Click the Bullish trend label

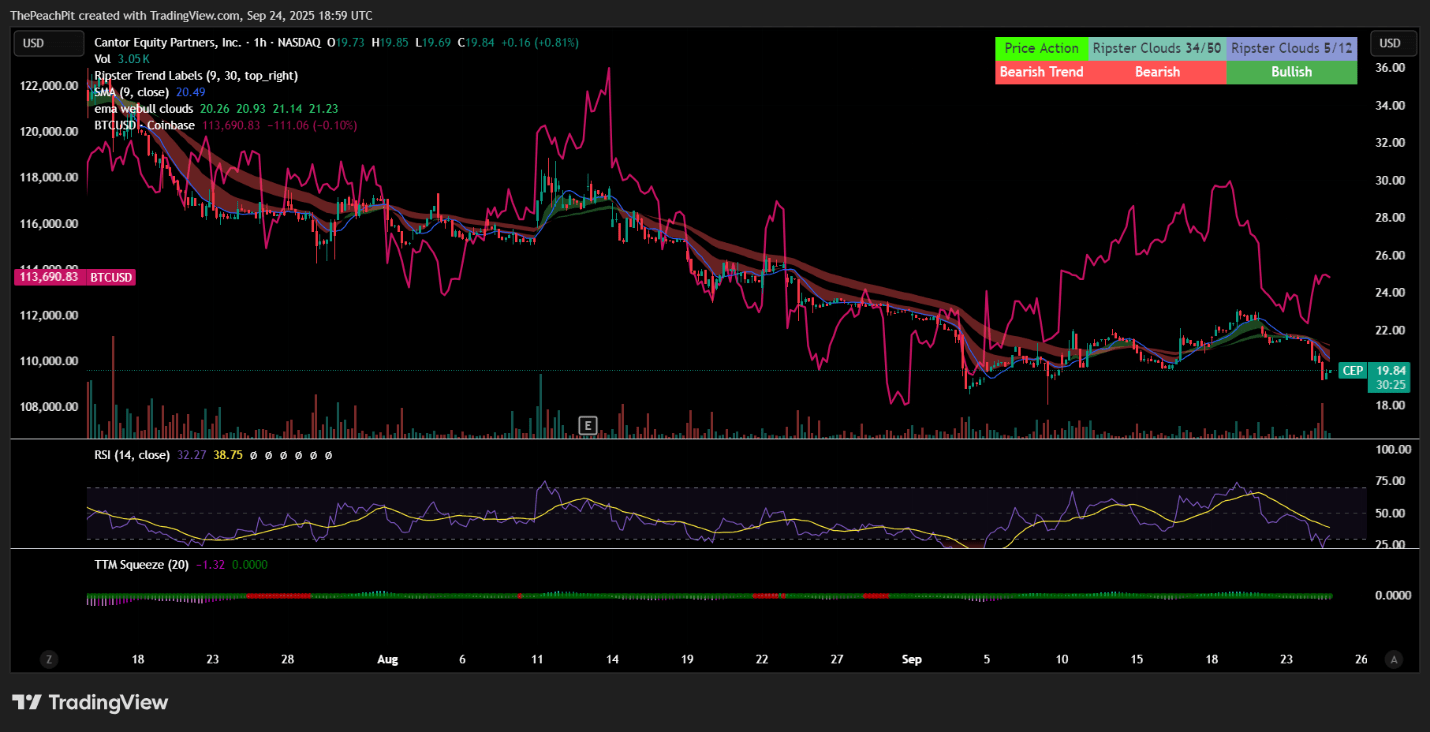[1291, 72]
